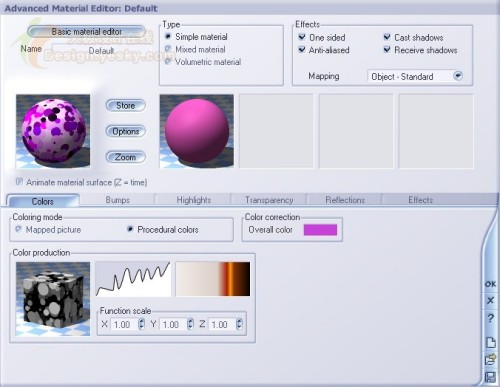Adjust the Function scale Z stepper arrows
Image resolution: width=500 pixels, height=387 pixels.
point(239,324)
